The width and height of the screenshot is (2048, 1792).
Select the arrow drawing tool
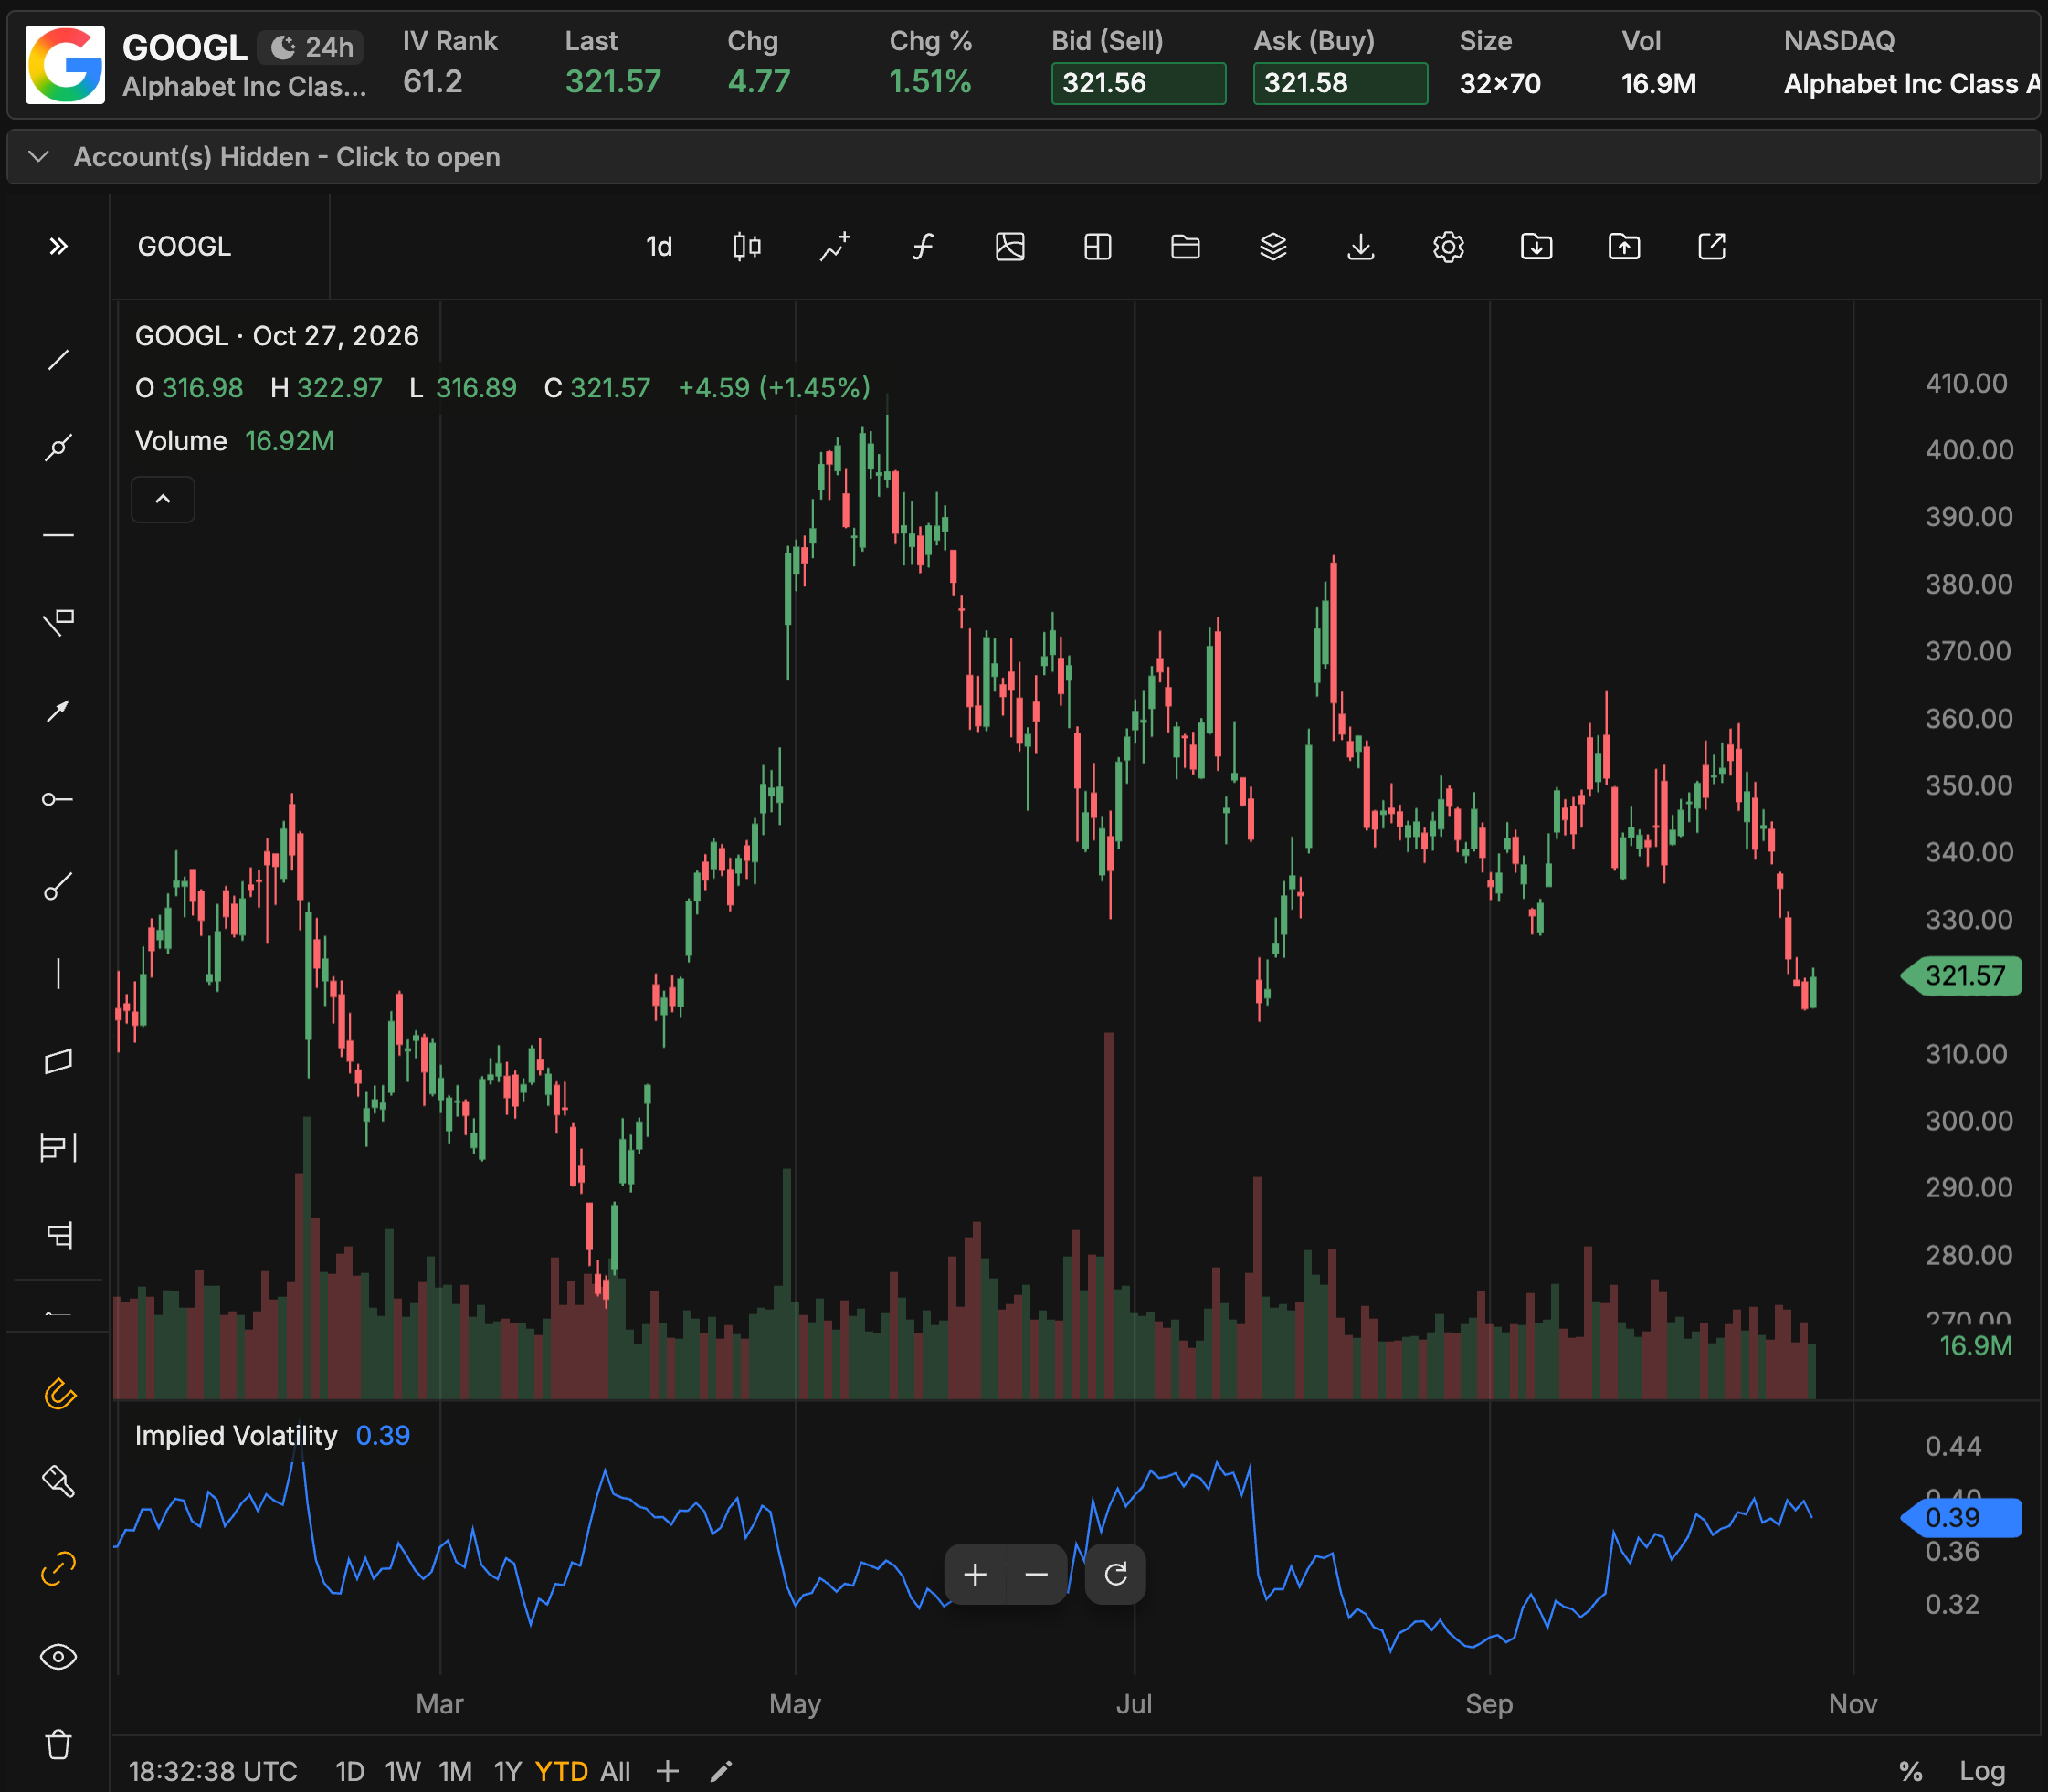[58, 711]
